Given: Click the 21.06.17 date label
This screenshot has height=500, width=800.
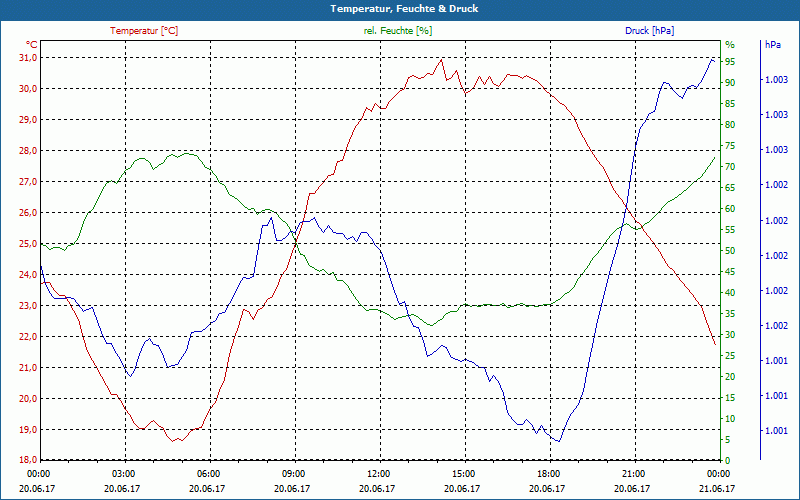Looking at the screenshot, I should tap(717, 488).
